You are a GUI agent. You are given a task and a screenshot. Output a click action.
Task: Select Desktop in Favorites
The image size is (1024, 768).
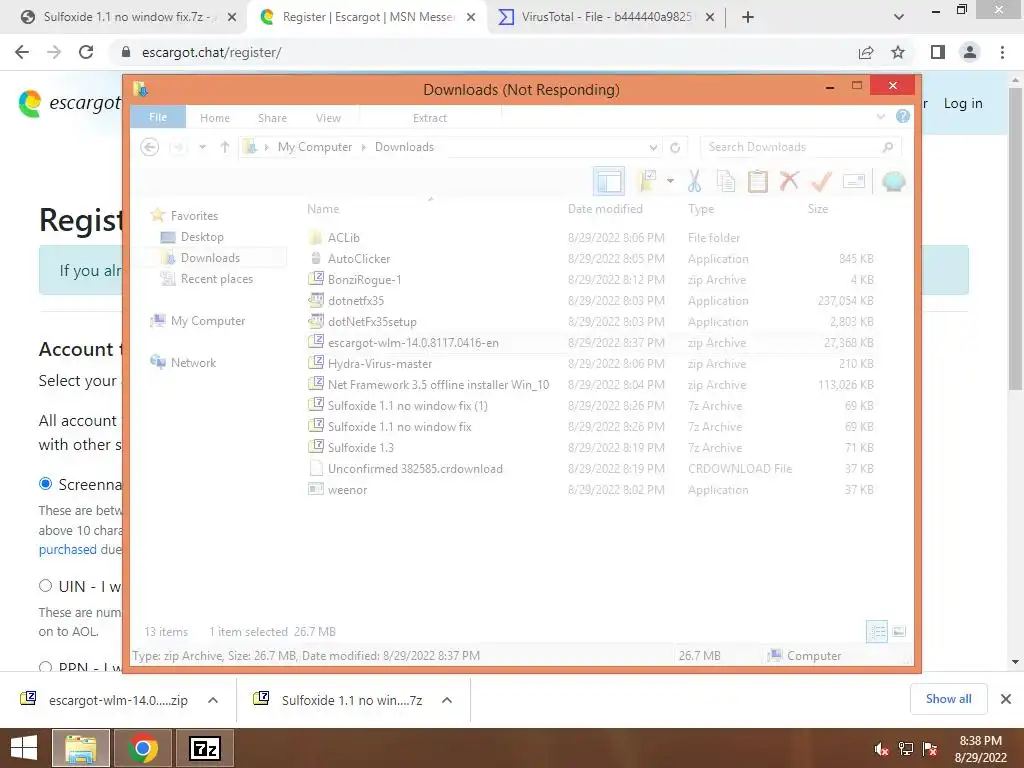click(x=202, y=236)
